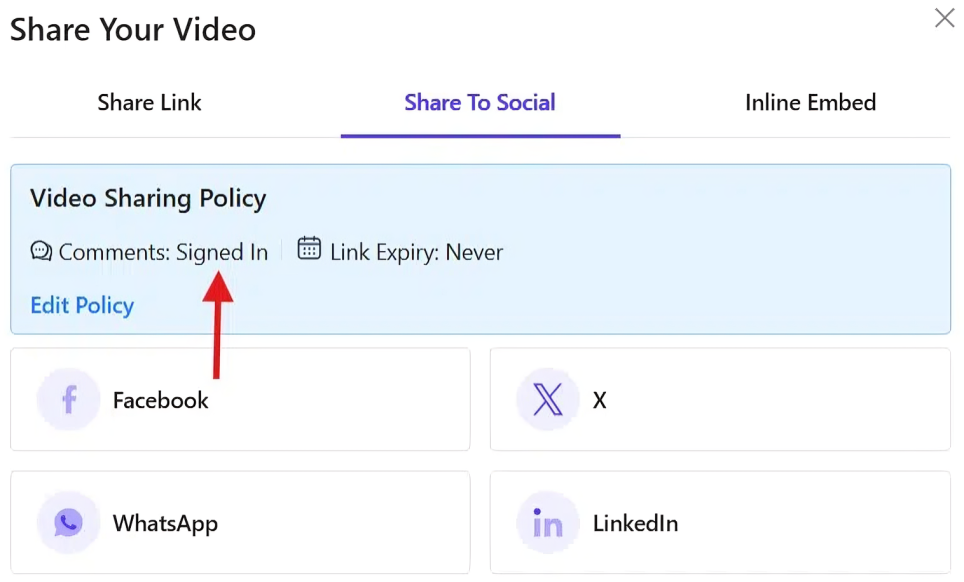Screen dimensions: 964x582
Task: Click the X text label
Action: tap(600, 400)
